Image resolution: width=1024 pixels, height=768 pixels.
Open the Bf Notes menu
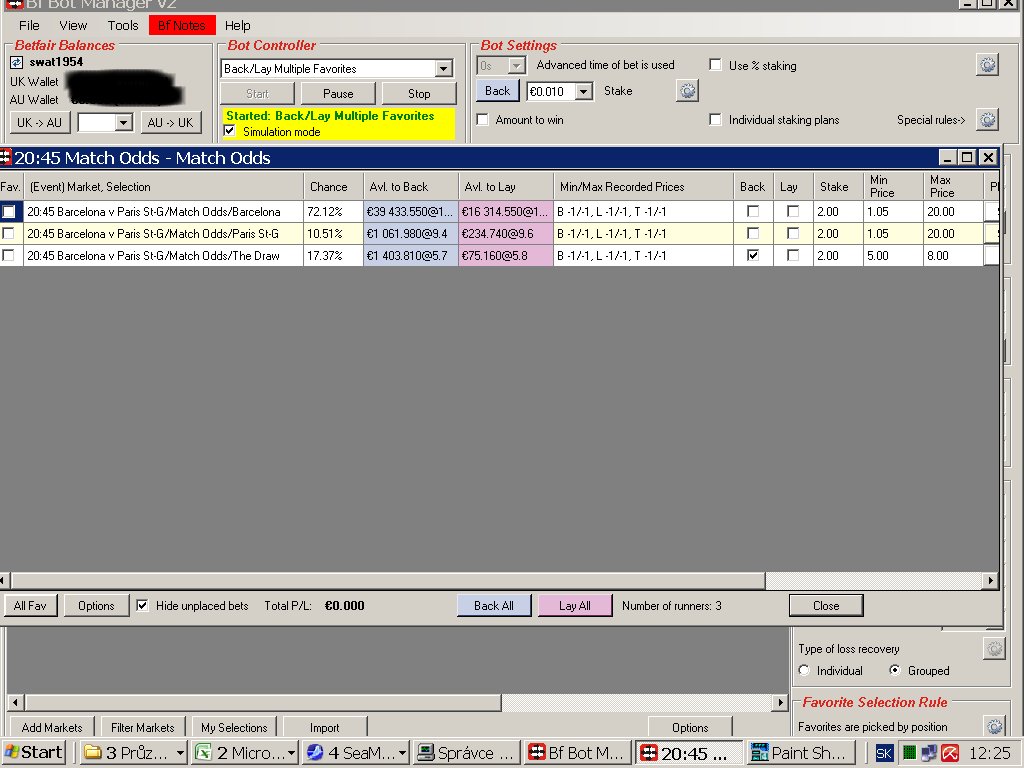coord(182,25)
